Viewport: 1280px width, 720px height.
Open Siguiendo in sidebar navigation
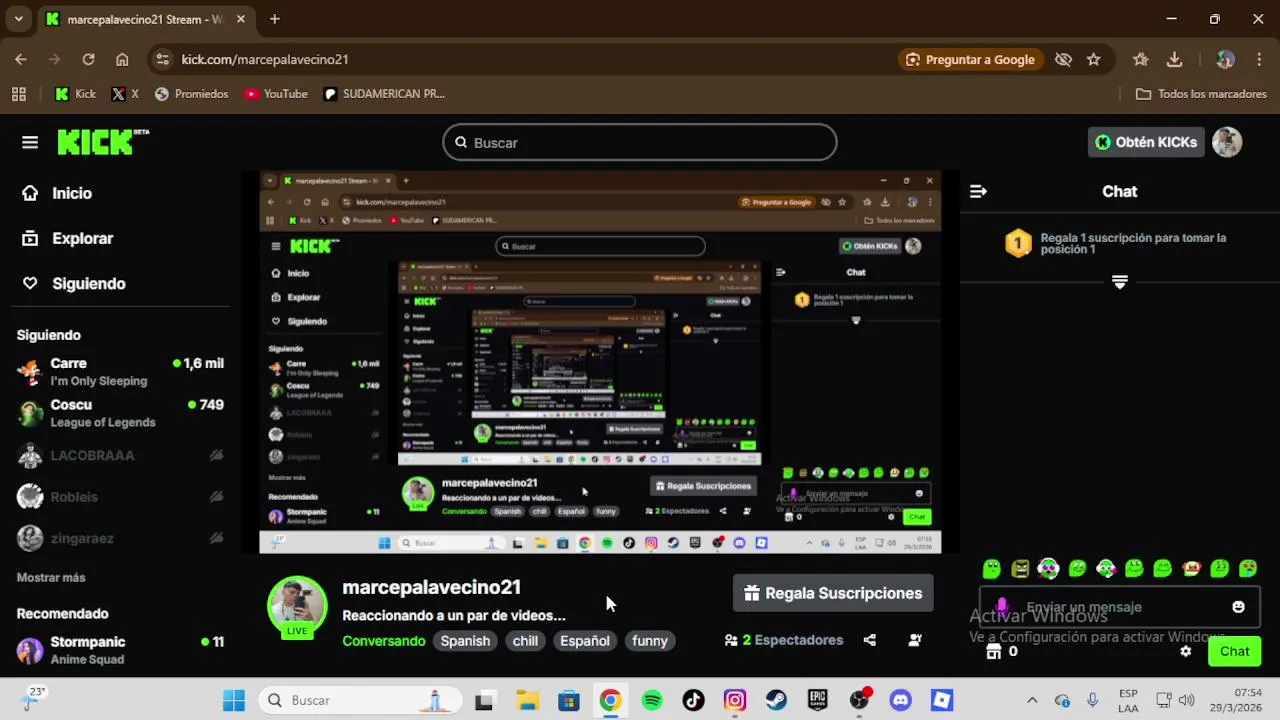[x=74, y=283]
